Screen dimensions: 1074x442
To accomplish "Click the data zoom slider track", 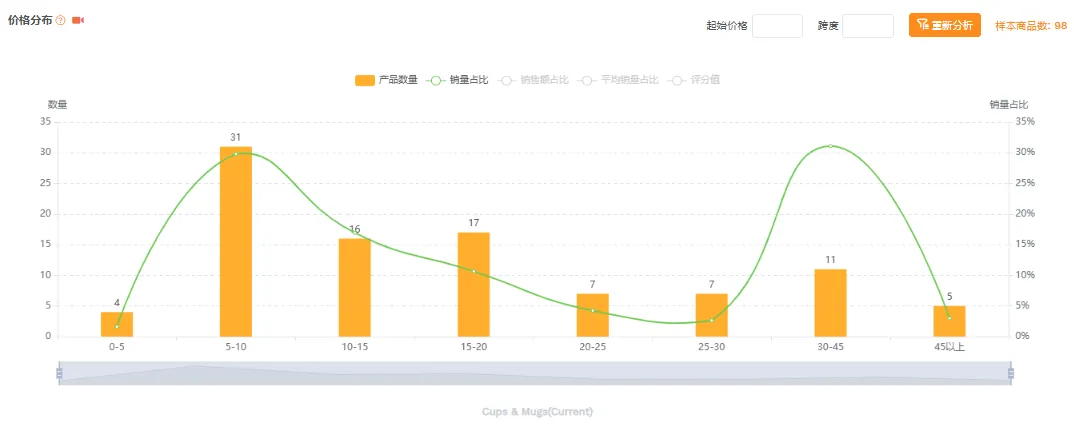I will pos(535,373).
